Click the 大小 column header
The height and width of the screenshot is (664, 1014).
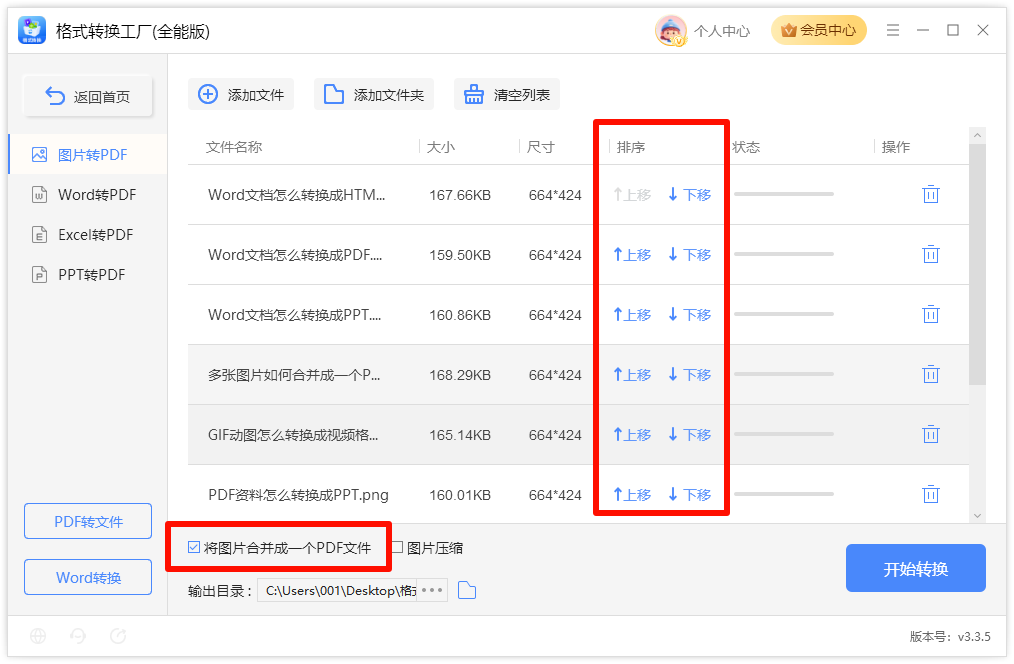441,147
